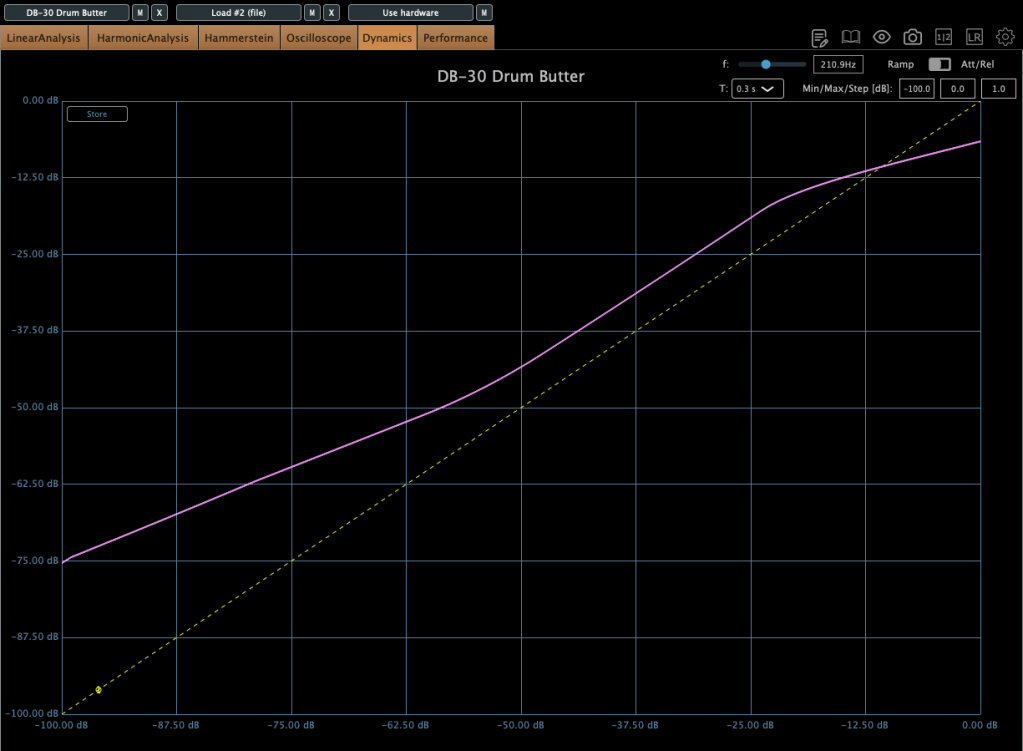Remove the Load #2 slot with X
The image size is (1023, 751).
coord(331,13)
